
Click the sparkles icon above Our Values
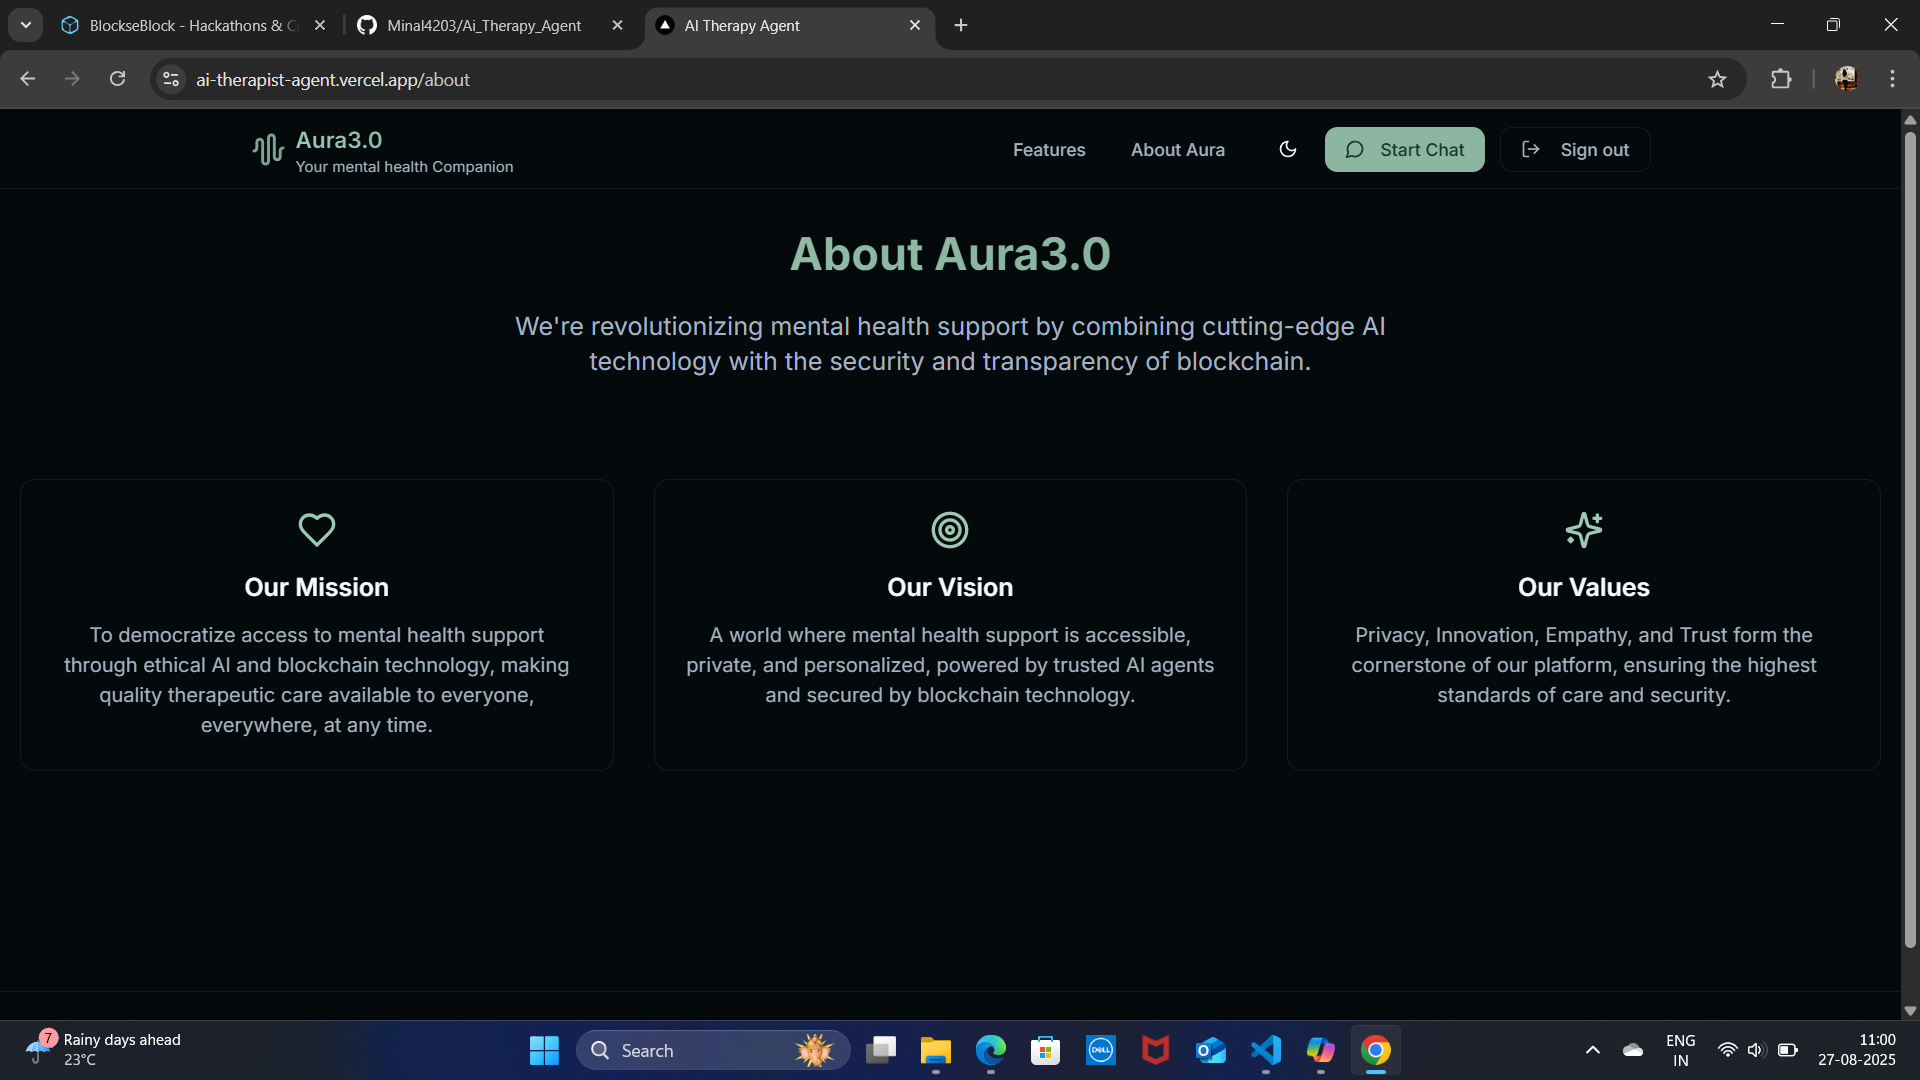1584,529
